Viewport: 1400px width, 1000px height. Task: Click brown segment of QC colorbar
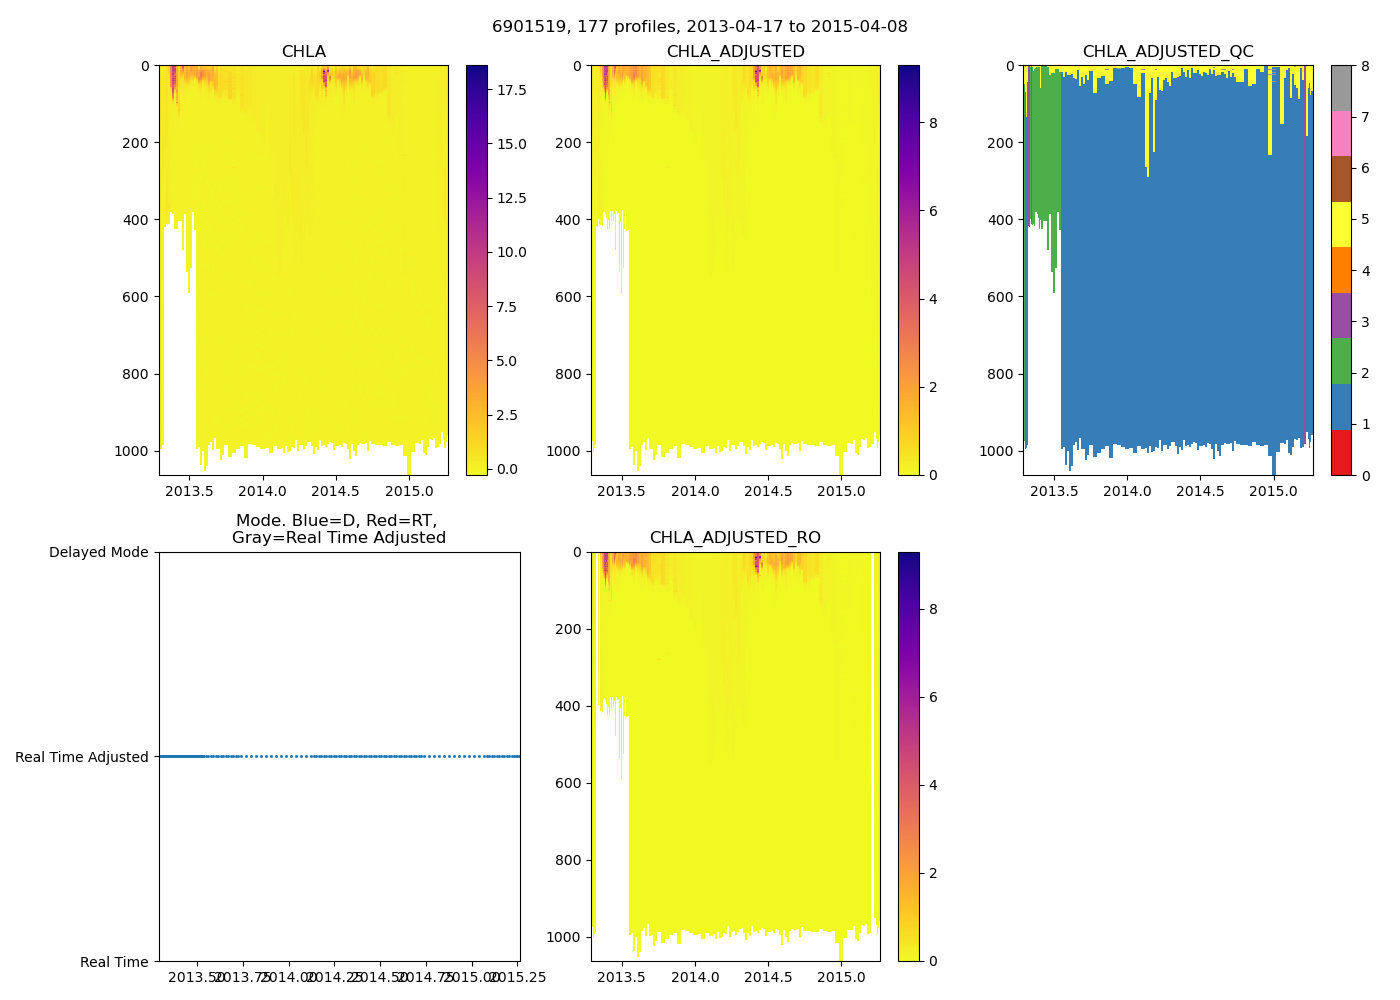tap(1341, 179)
